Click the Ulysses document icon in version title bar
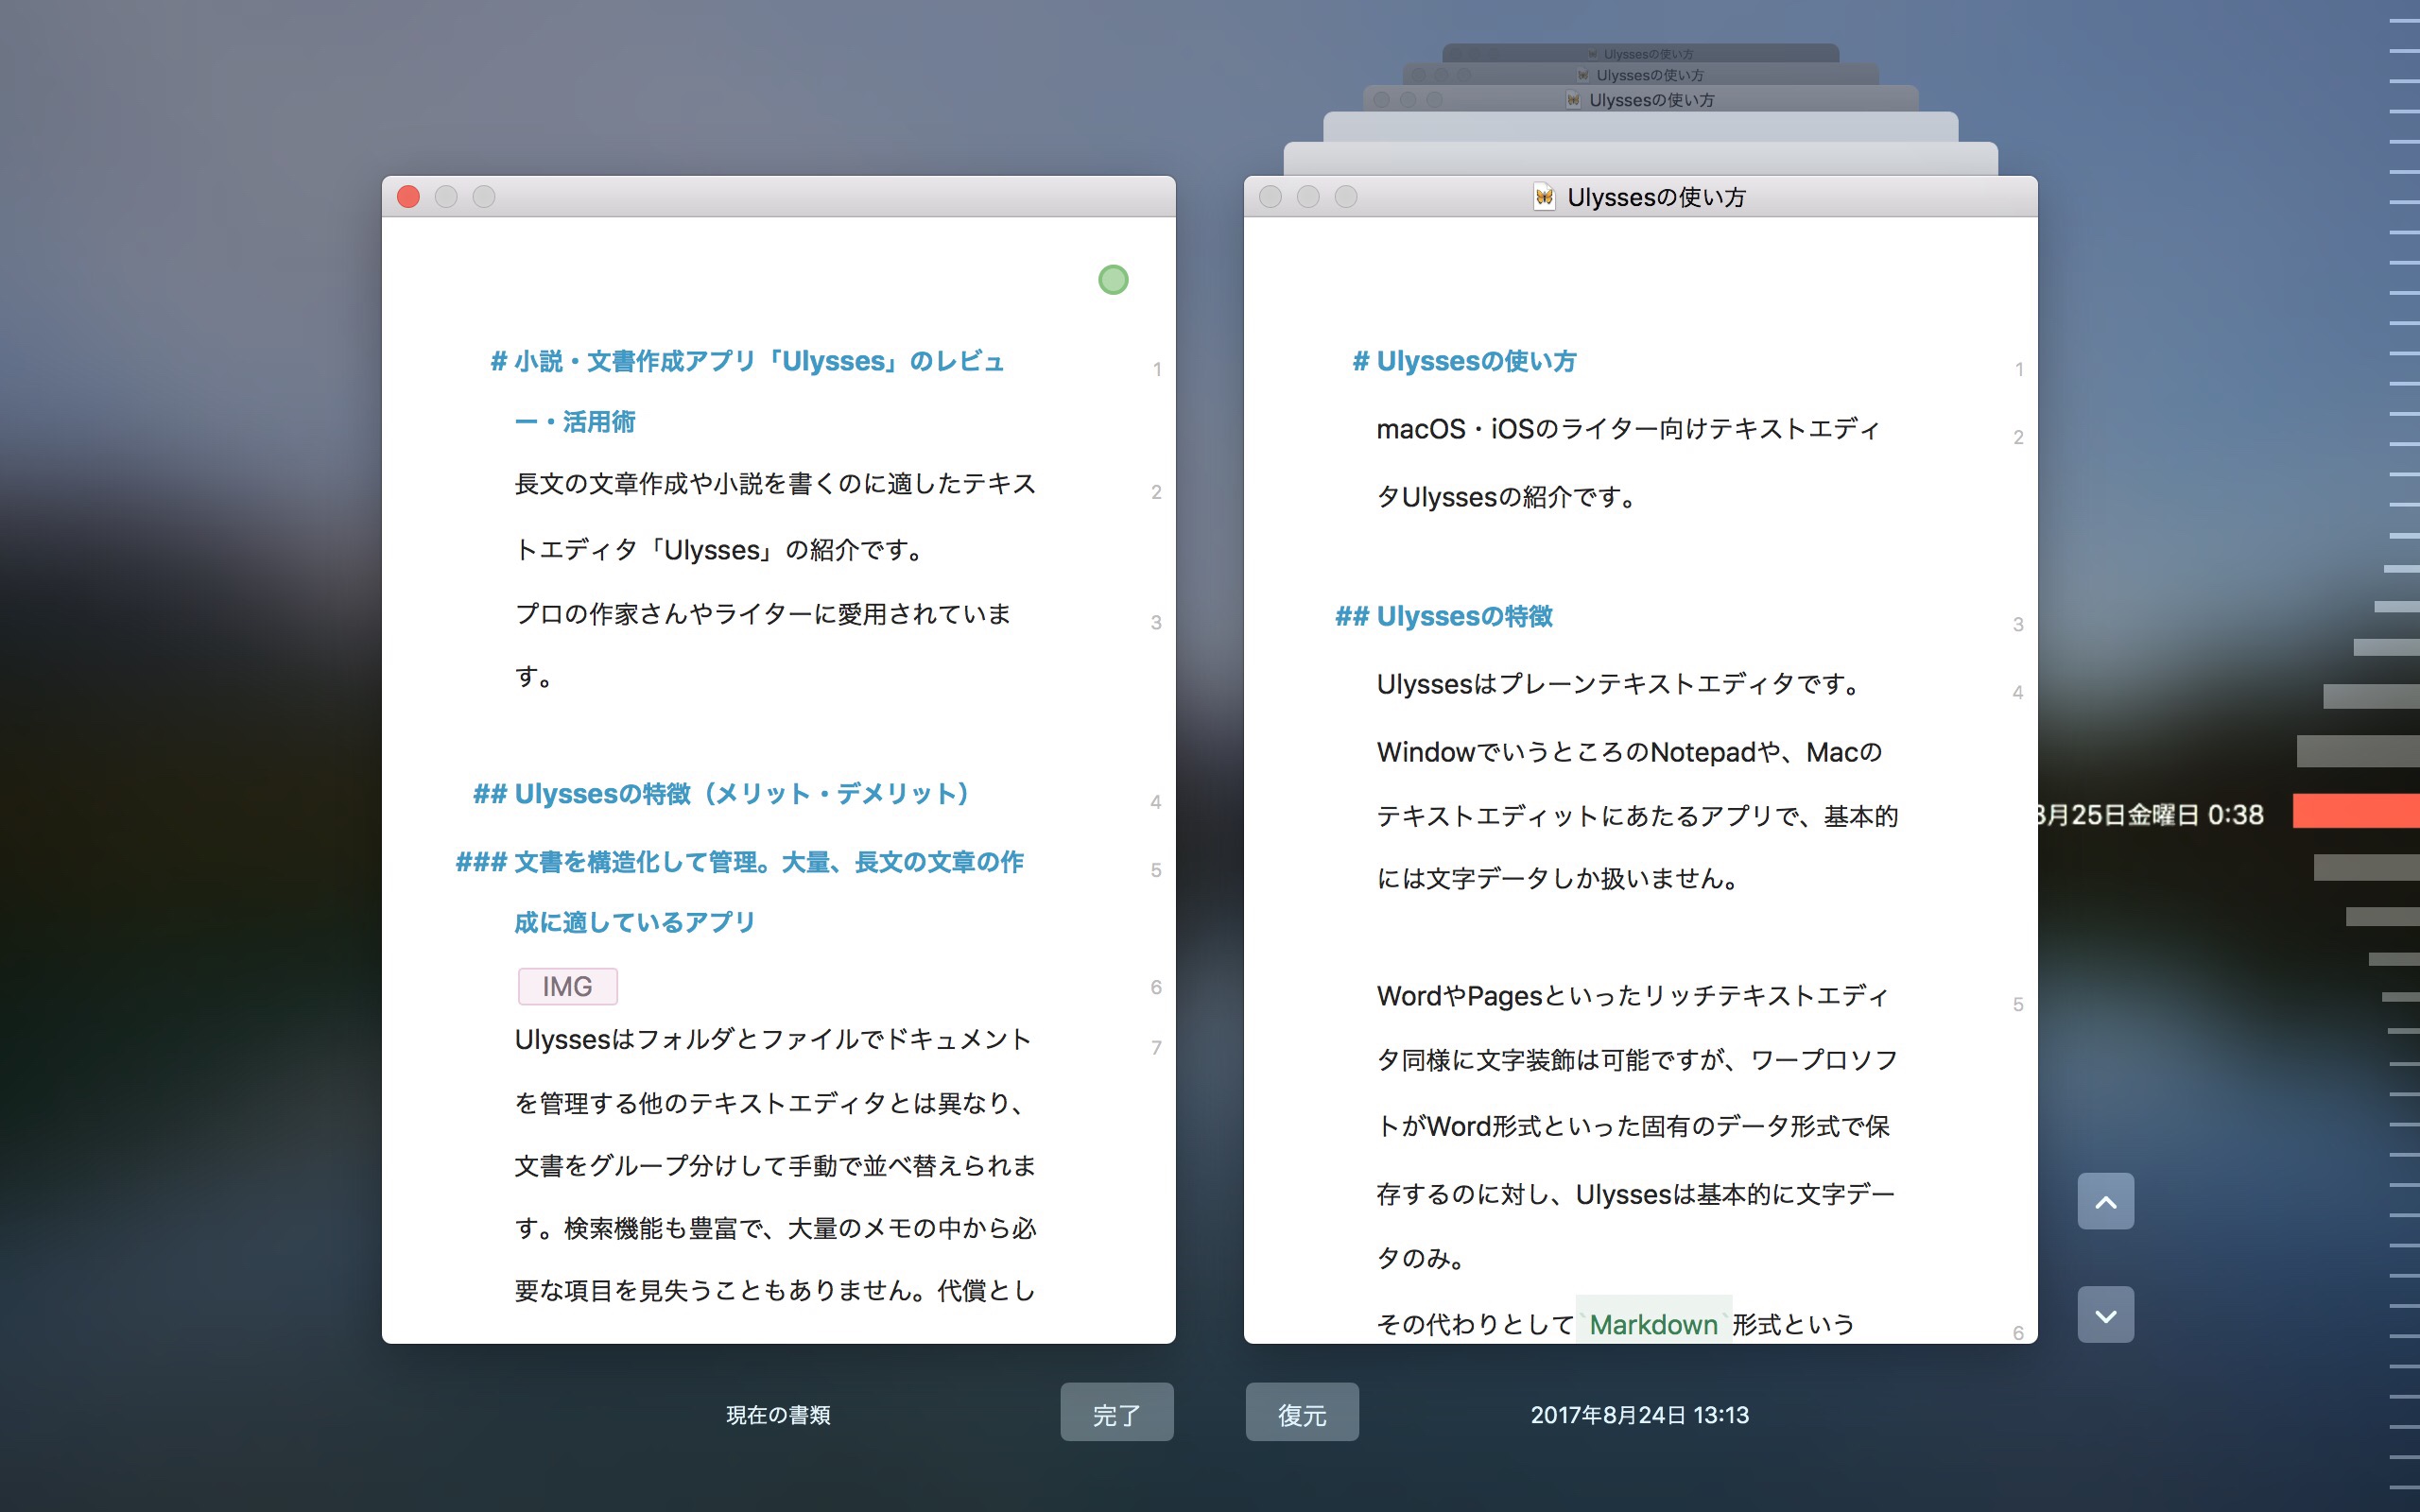This screenshot has width=2420, height=1512. point(1544,197)
